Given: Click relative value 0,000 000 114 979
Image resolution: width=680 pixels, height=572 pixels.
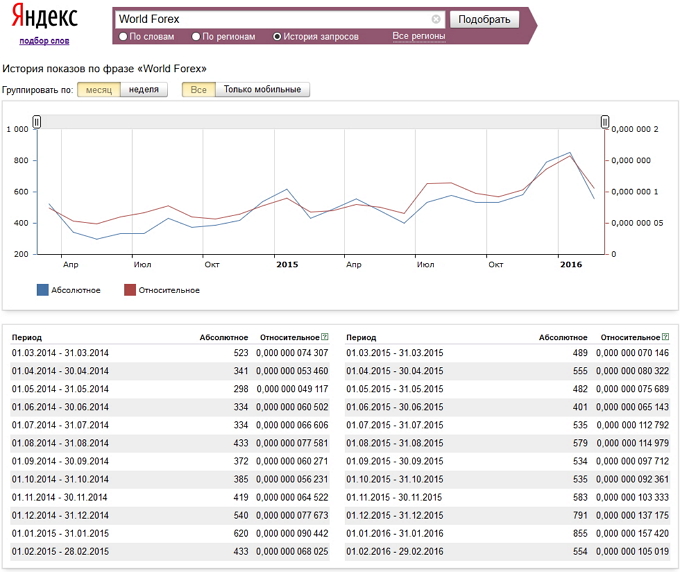Looking at the screenshot, I should pyautogui.click(x=632, y=443).
